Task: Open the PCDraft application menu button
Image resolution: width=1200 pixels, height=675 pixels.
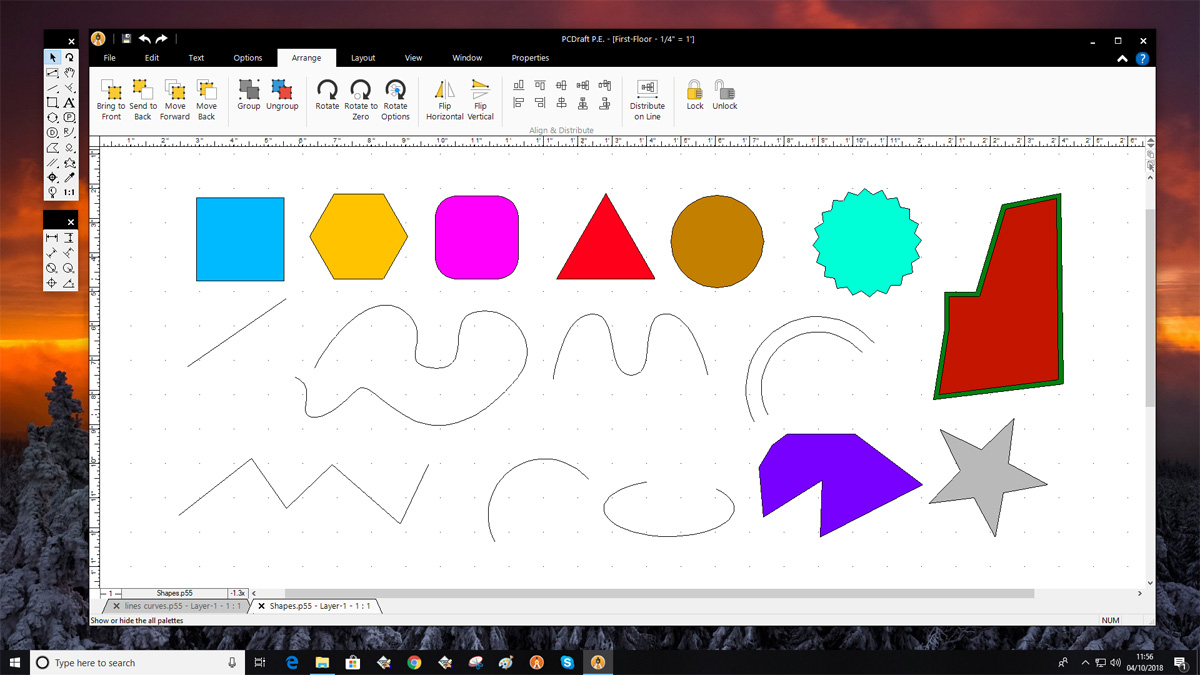Action: (x=98, y=39)
